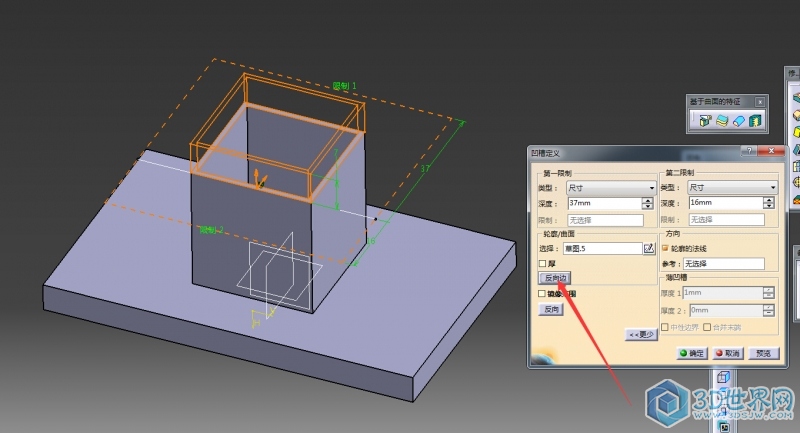Toggle the 轮廓的法线 normal to profile checkbox
This screenshot has height=433, width=800.
(665, 248)
